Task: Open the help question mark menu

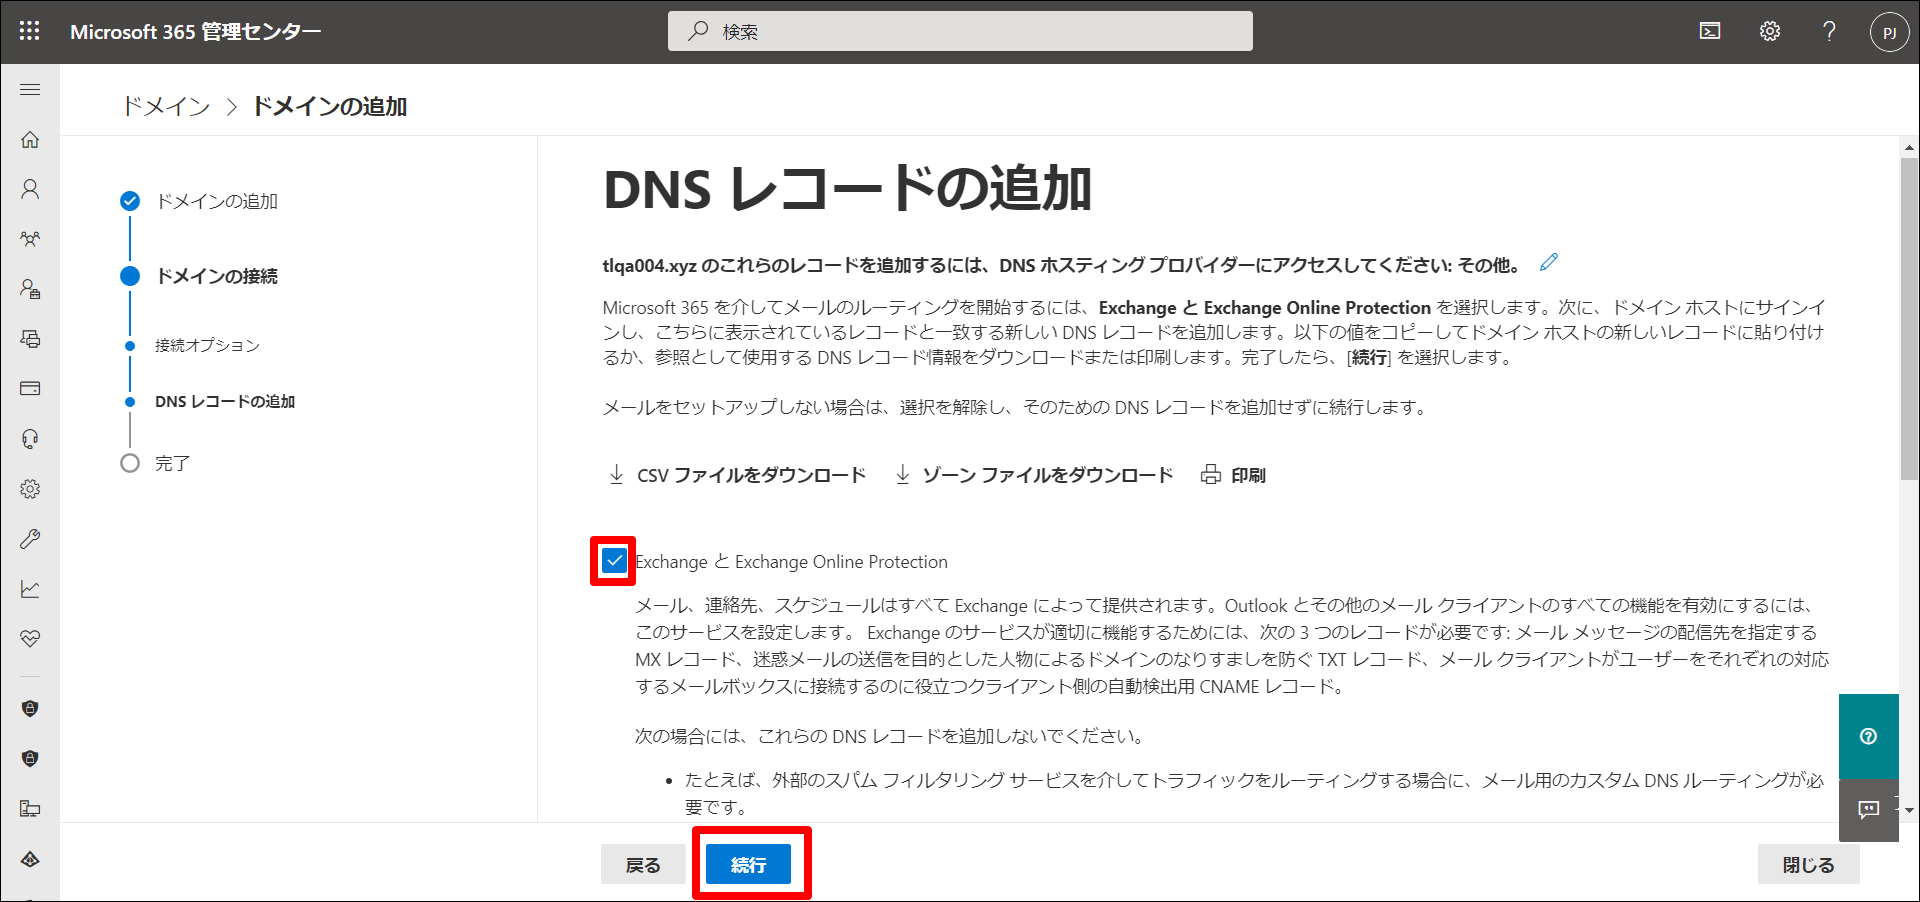Action: [1829, 31]
